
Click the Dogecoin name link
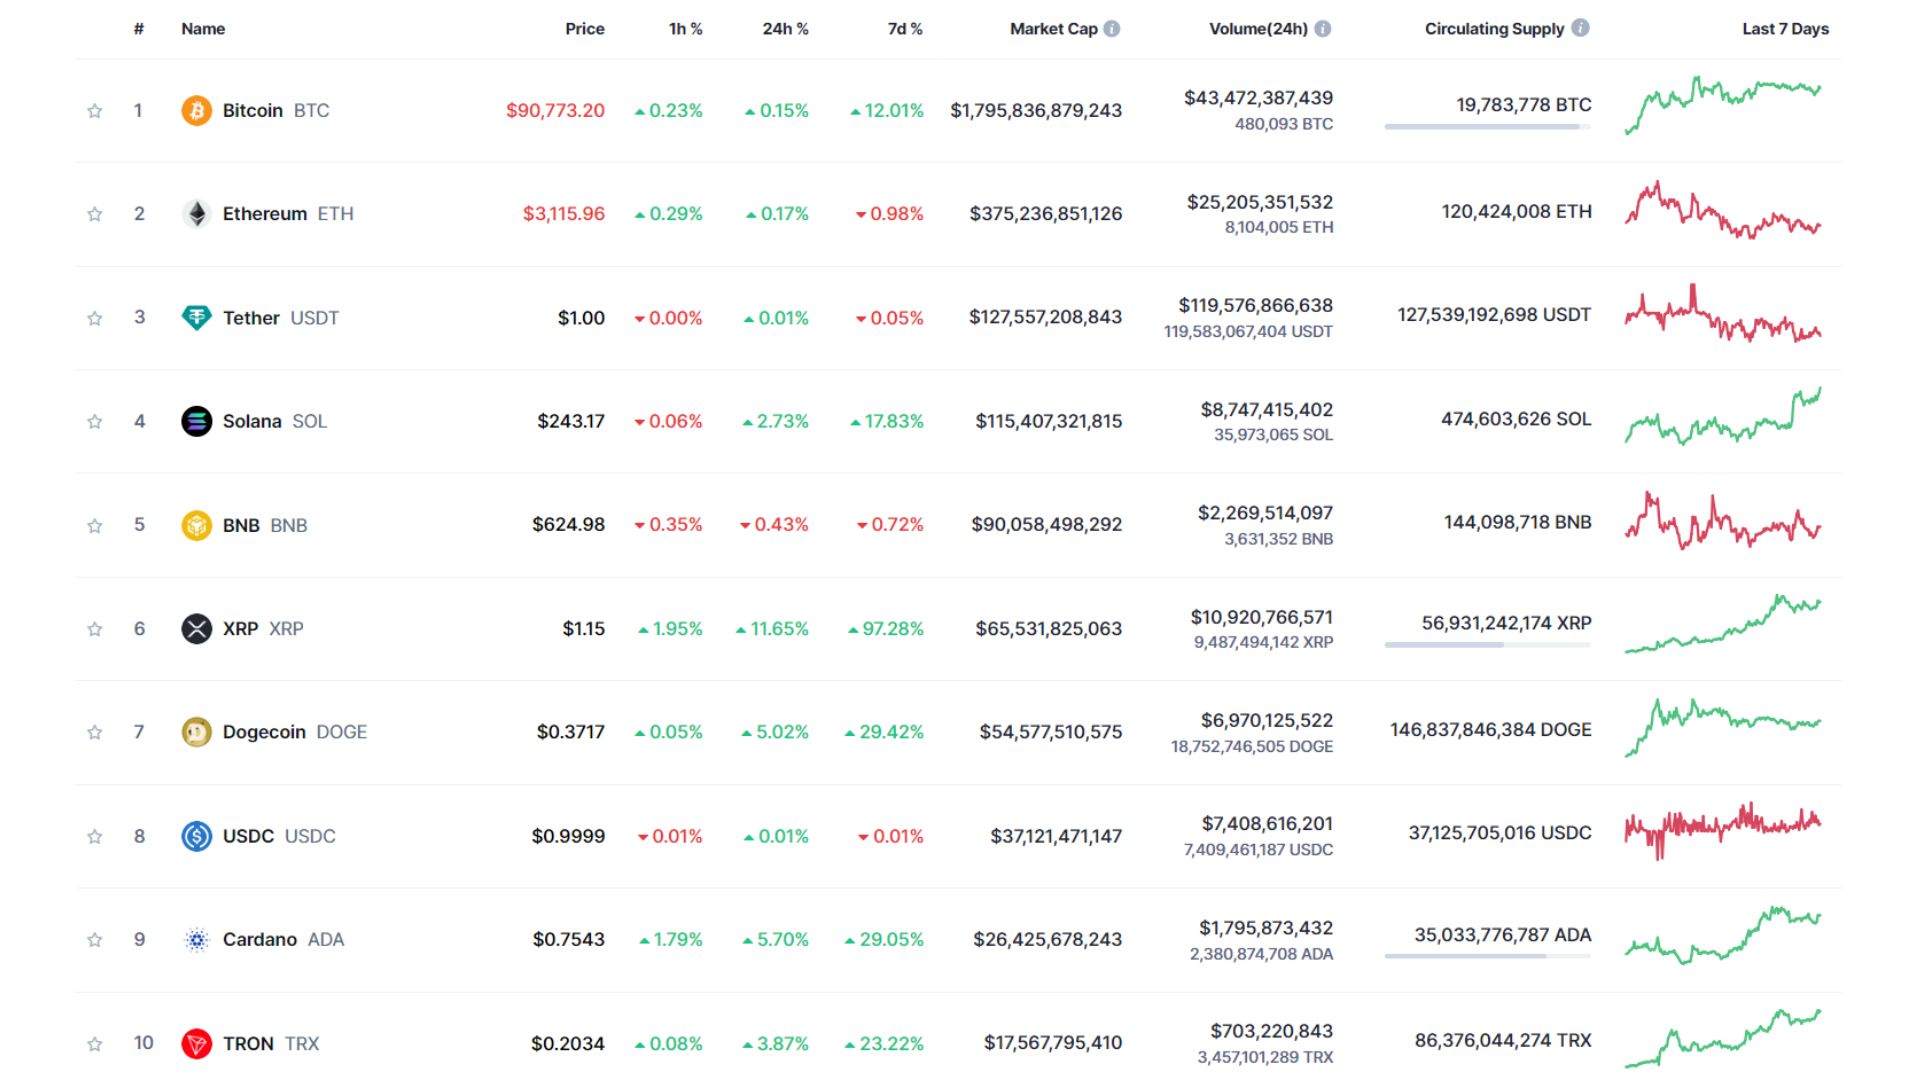point(265,732)
